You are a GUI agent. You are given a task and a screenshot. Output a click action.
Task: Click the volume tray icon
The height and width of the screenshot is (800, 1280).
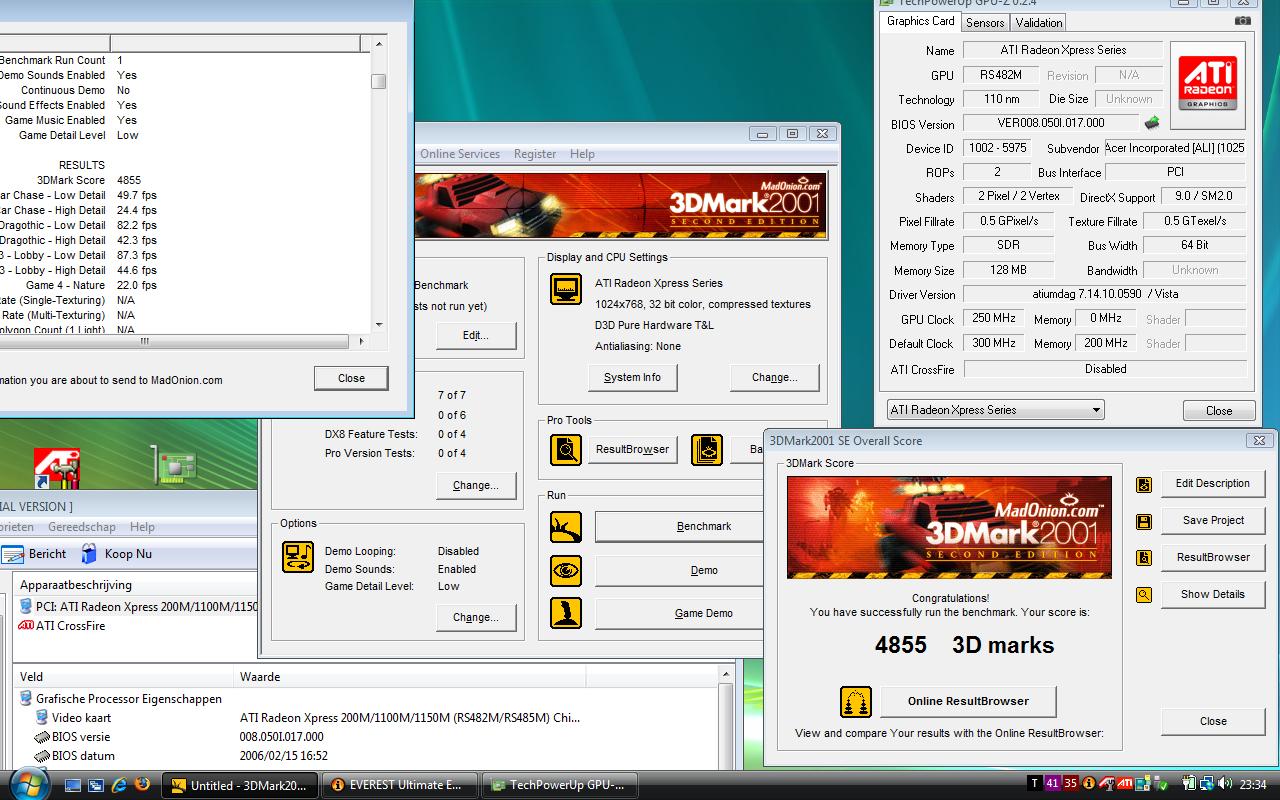tap(1223, 784)
